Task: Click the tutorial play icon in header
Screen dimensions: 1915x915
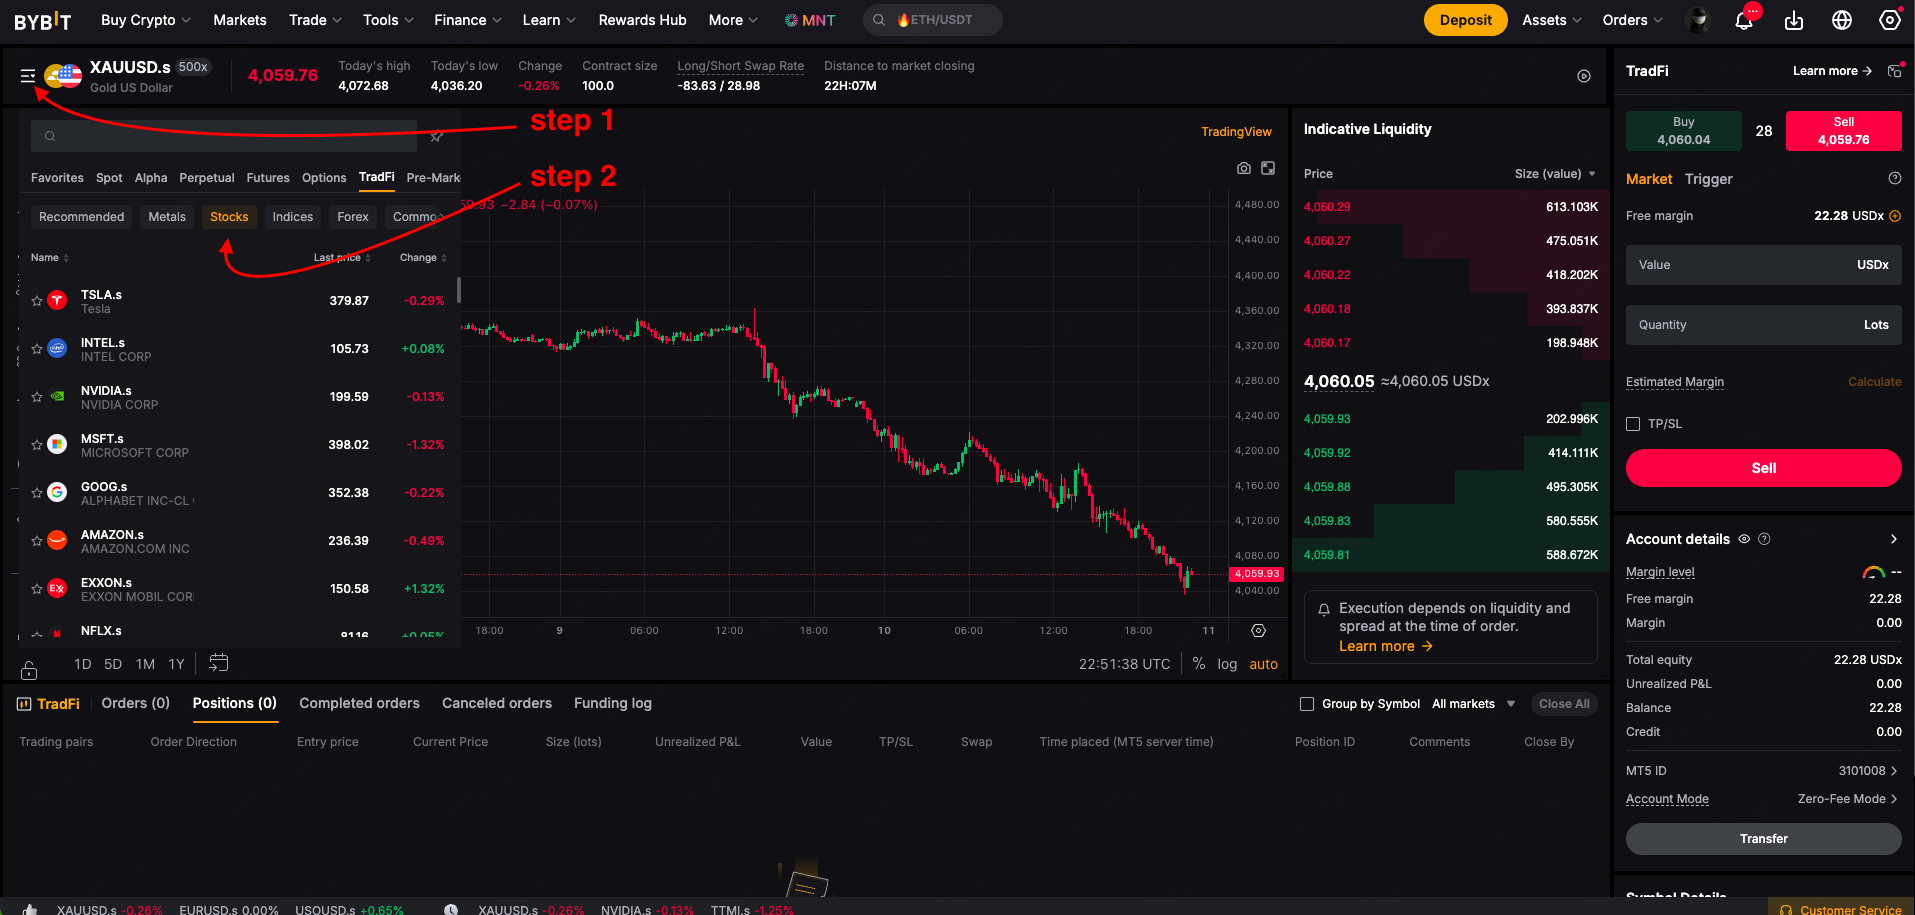Action: coord(1584,76)
